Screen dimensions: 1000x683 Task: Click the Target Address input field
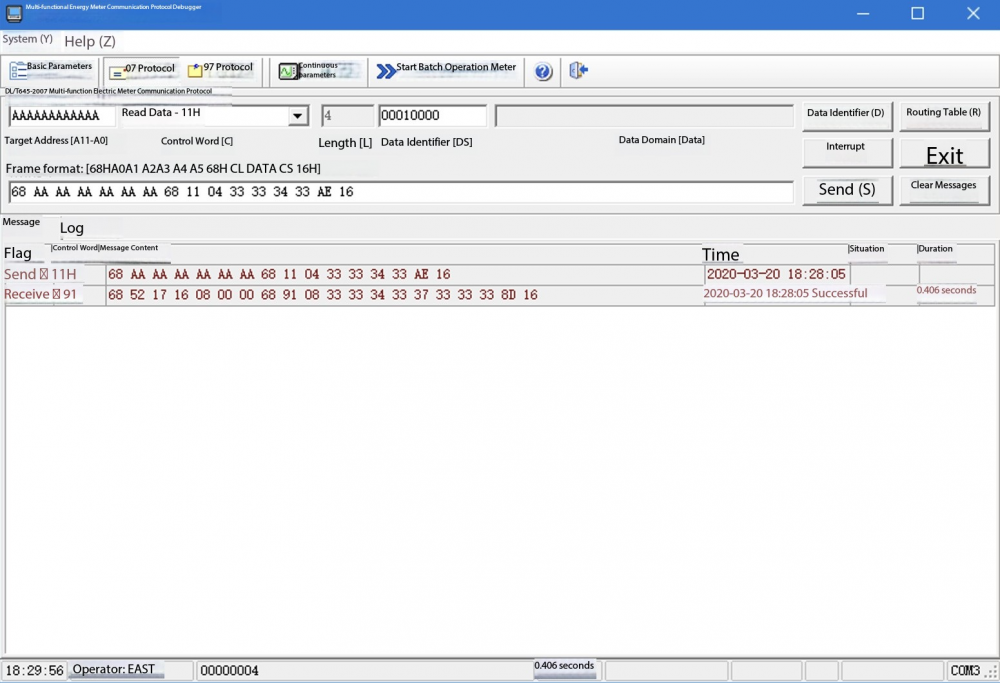(x=62, y=116)
